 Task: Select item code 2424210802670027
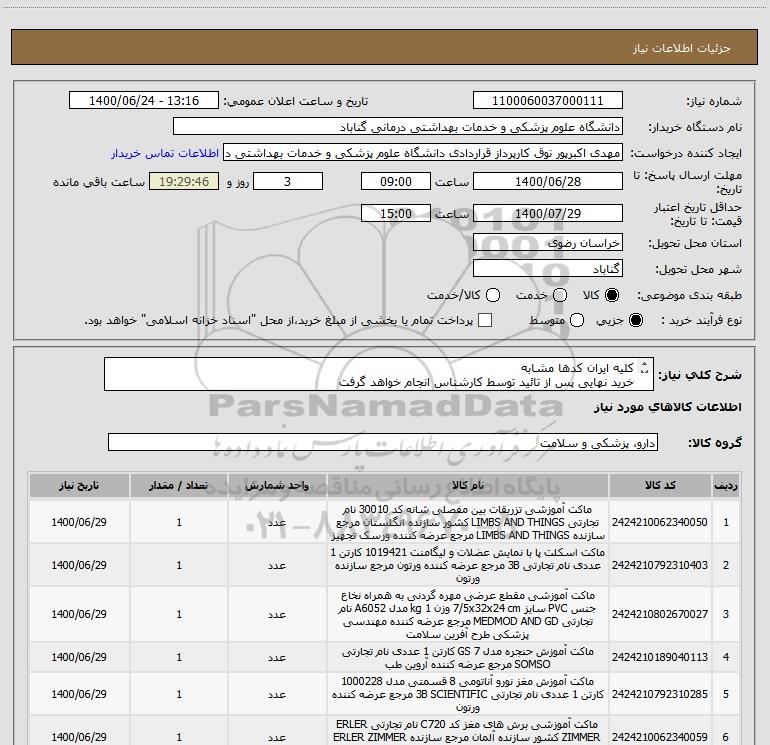[660, 614]
